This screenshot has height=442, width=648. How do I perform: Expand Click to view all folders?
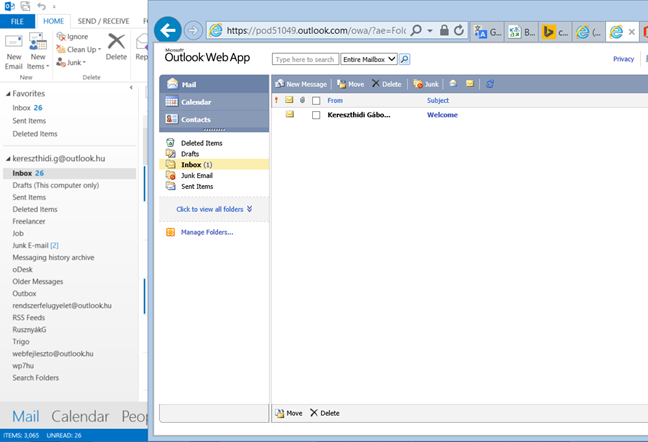214,209
